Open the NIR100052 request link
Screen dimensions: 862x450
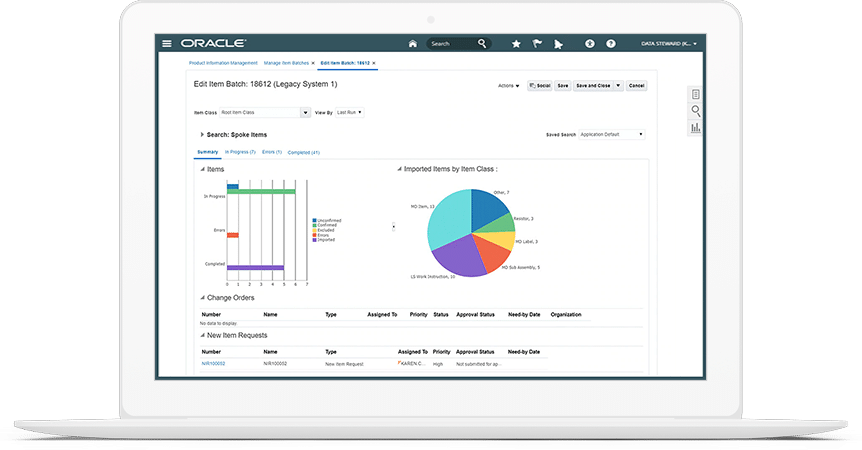click(x=213, y=364)
